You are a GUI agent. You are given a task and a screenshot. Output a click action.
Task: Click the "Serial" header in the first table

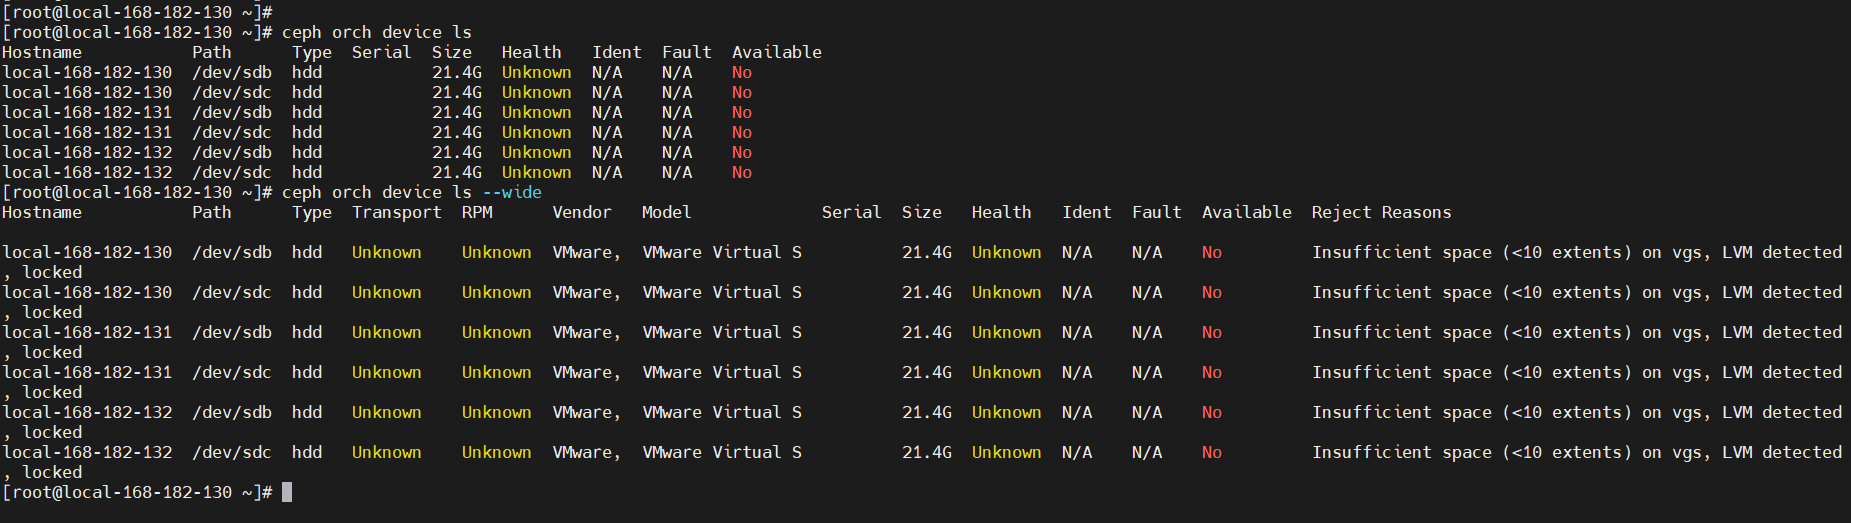(381, 52)
